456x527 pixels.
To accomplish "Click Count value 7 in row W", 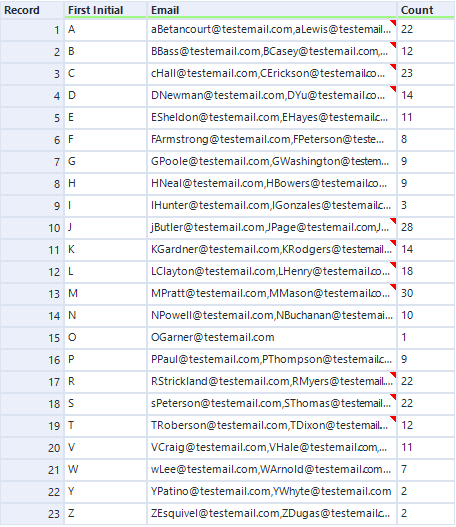I will pos(426,470).
